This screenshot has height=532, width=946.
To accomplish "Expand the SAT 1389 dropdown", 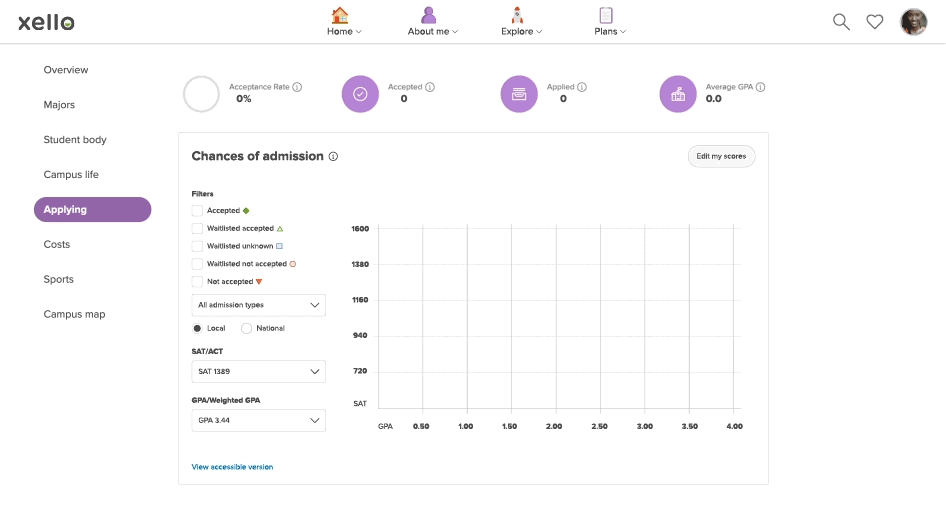I will pos(258,371).
